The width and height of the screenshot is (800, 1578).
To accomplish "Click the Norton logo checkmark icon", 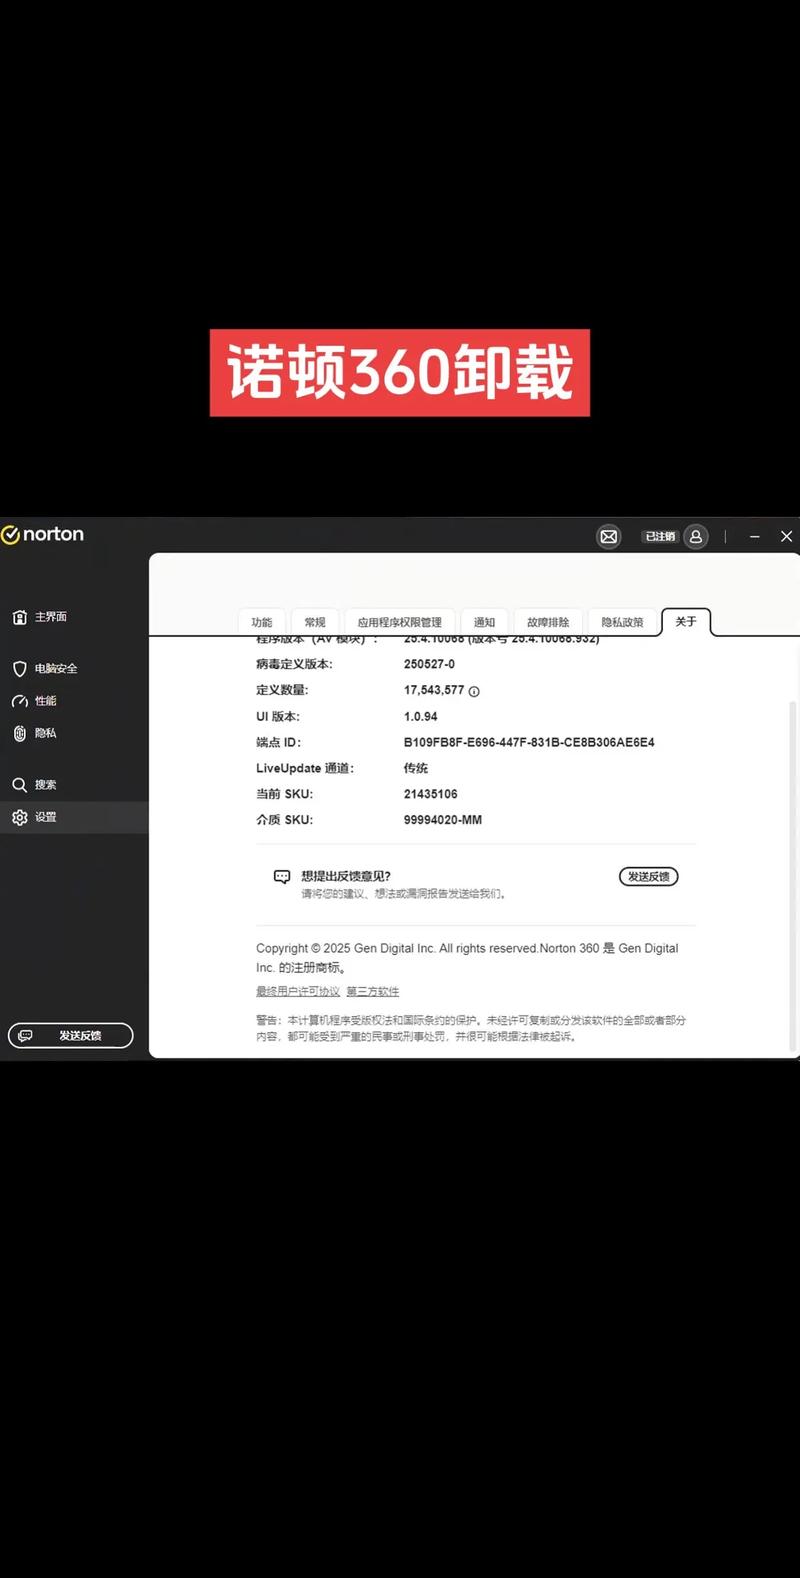I will (11, 535).
